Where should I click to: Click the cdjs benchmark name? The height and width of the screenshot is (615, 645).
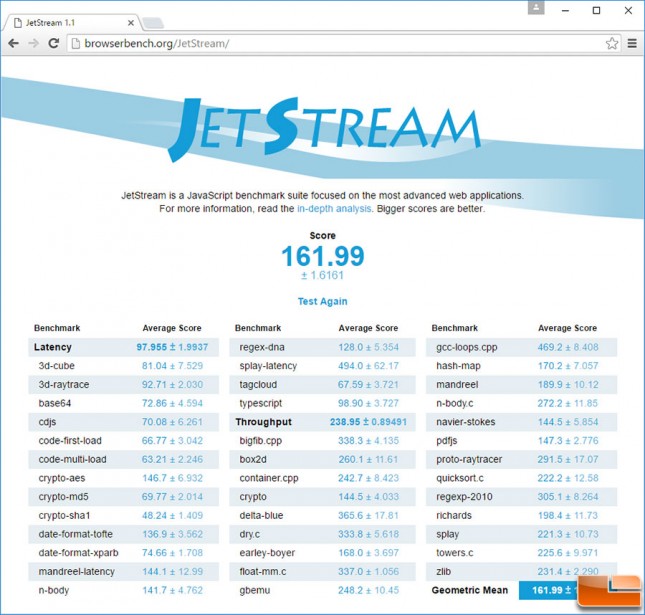coord(47,422)
